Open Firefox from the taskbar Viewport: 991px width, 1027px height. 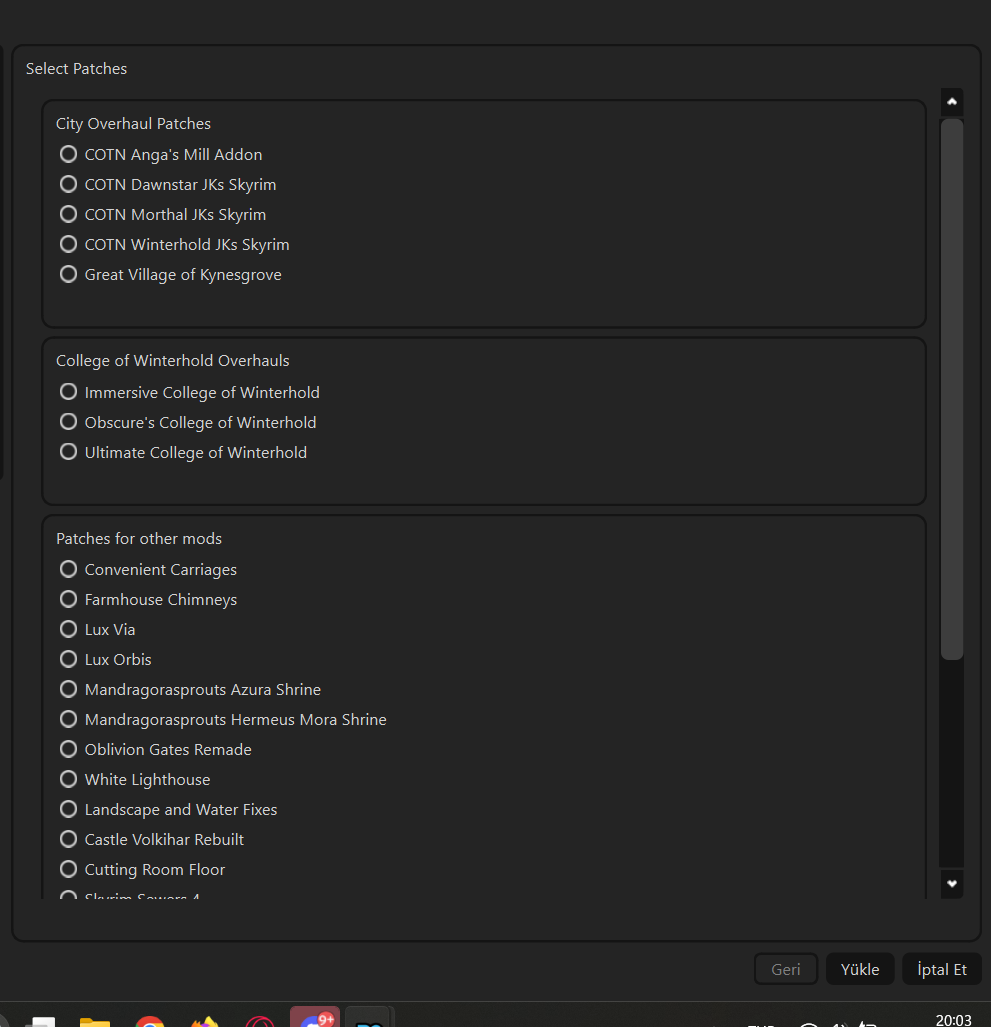pyautogui.click(x=205, y=1020)
